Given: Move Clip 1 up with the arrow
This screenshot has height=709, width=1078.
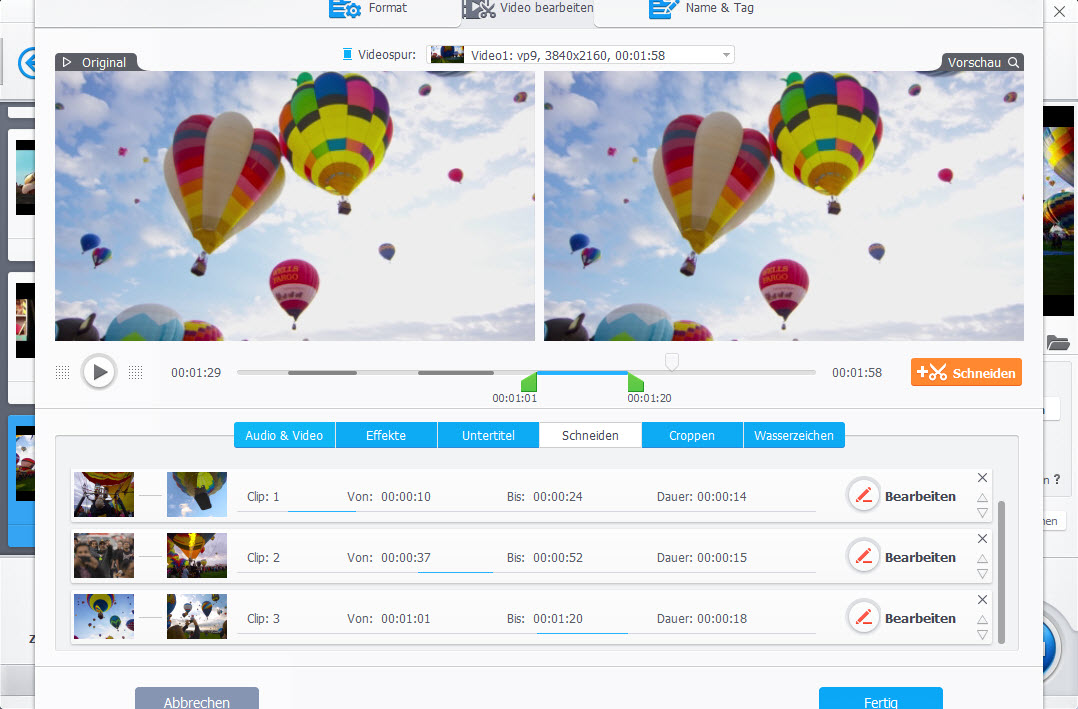Looking at the screenshot, I should click(x=982, y=497).
